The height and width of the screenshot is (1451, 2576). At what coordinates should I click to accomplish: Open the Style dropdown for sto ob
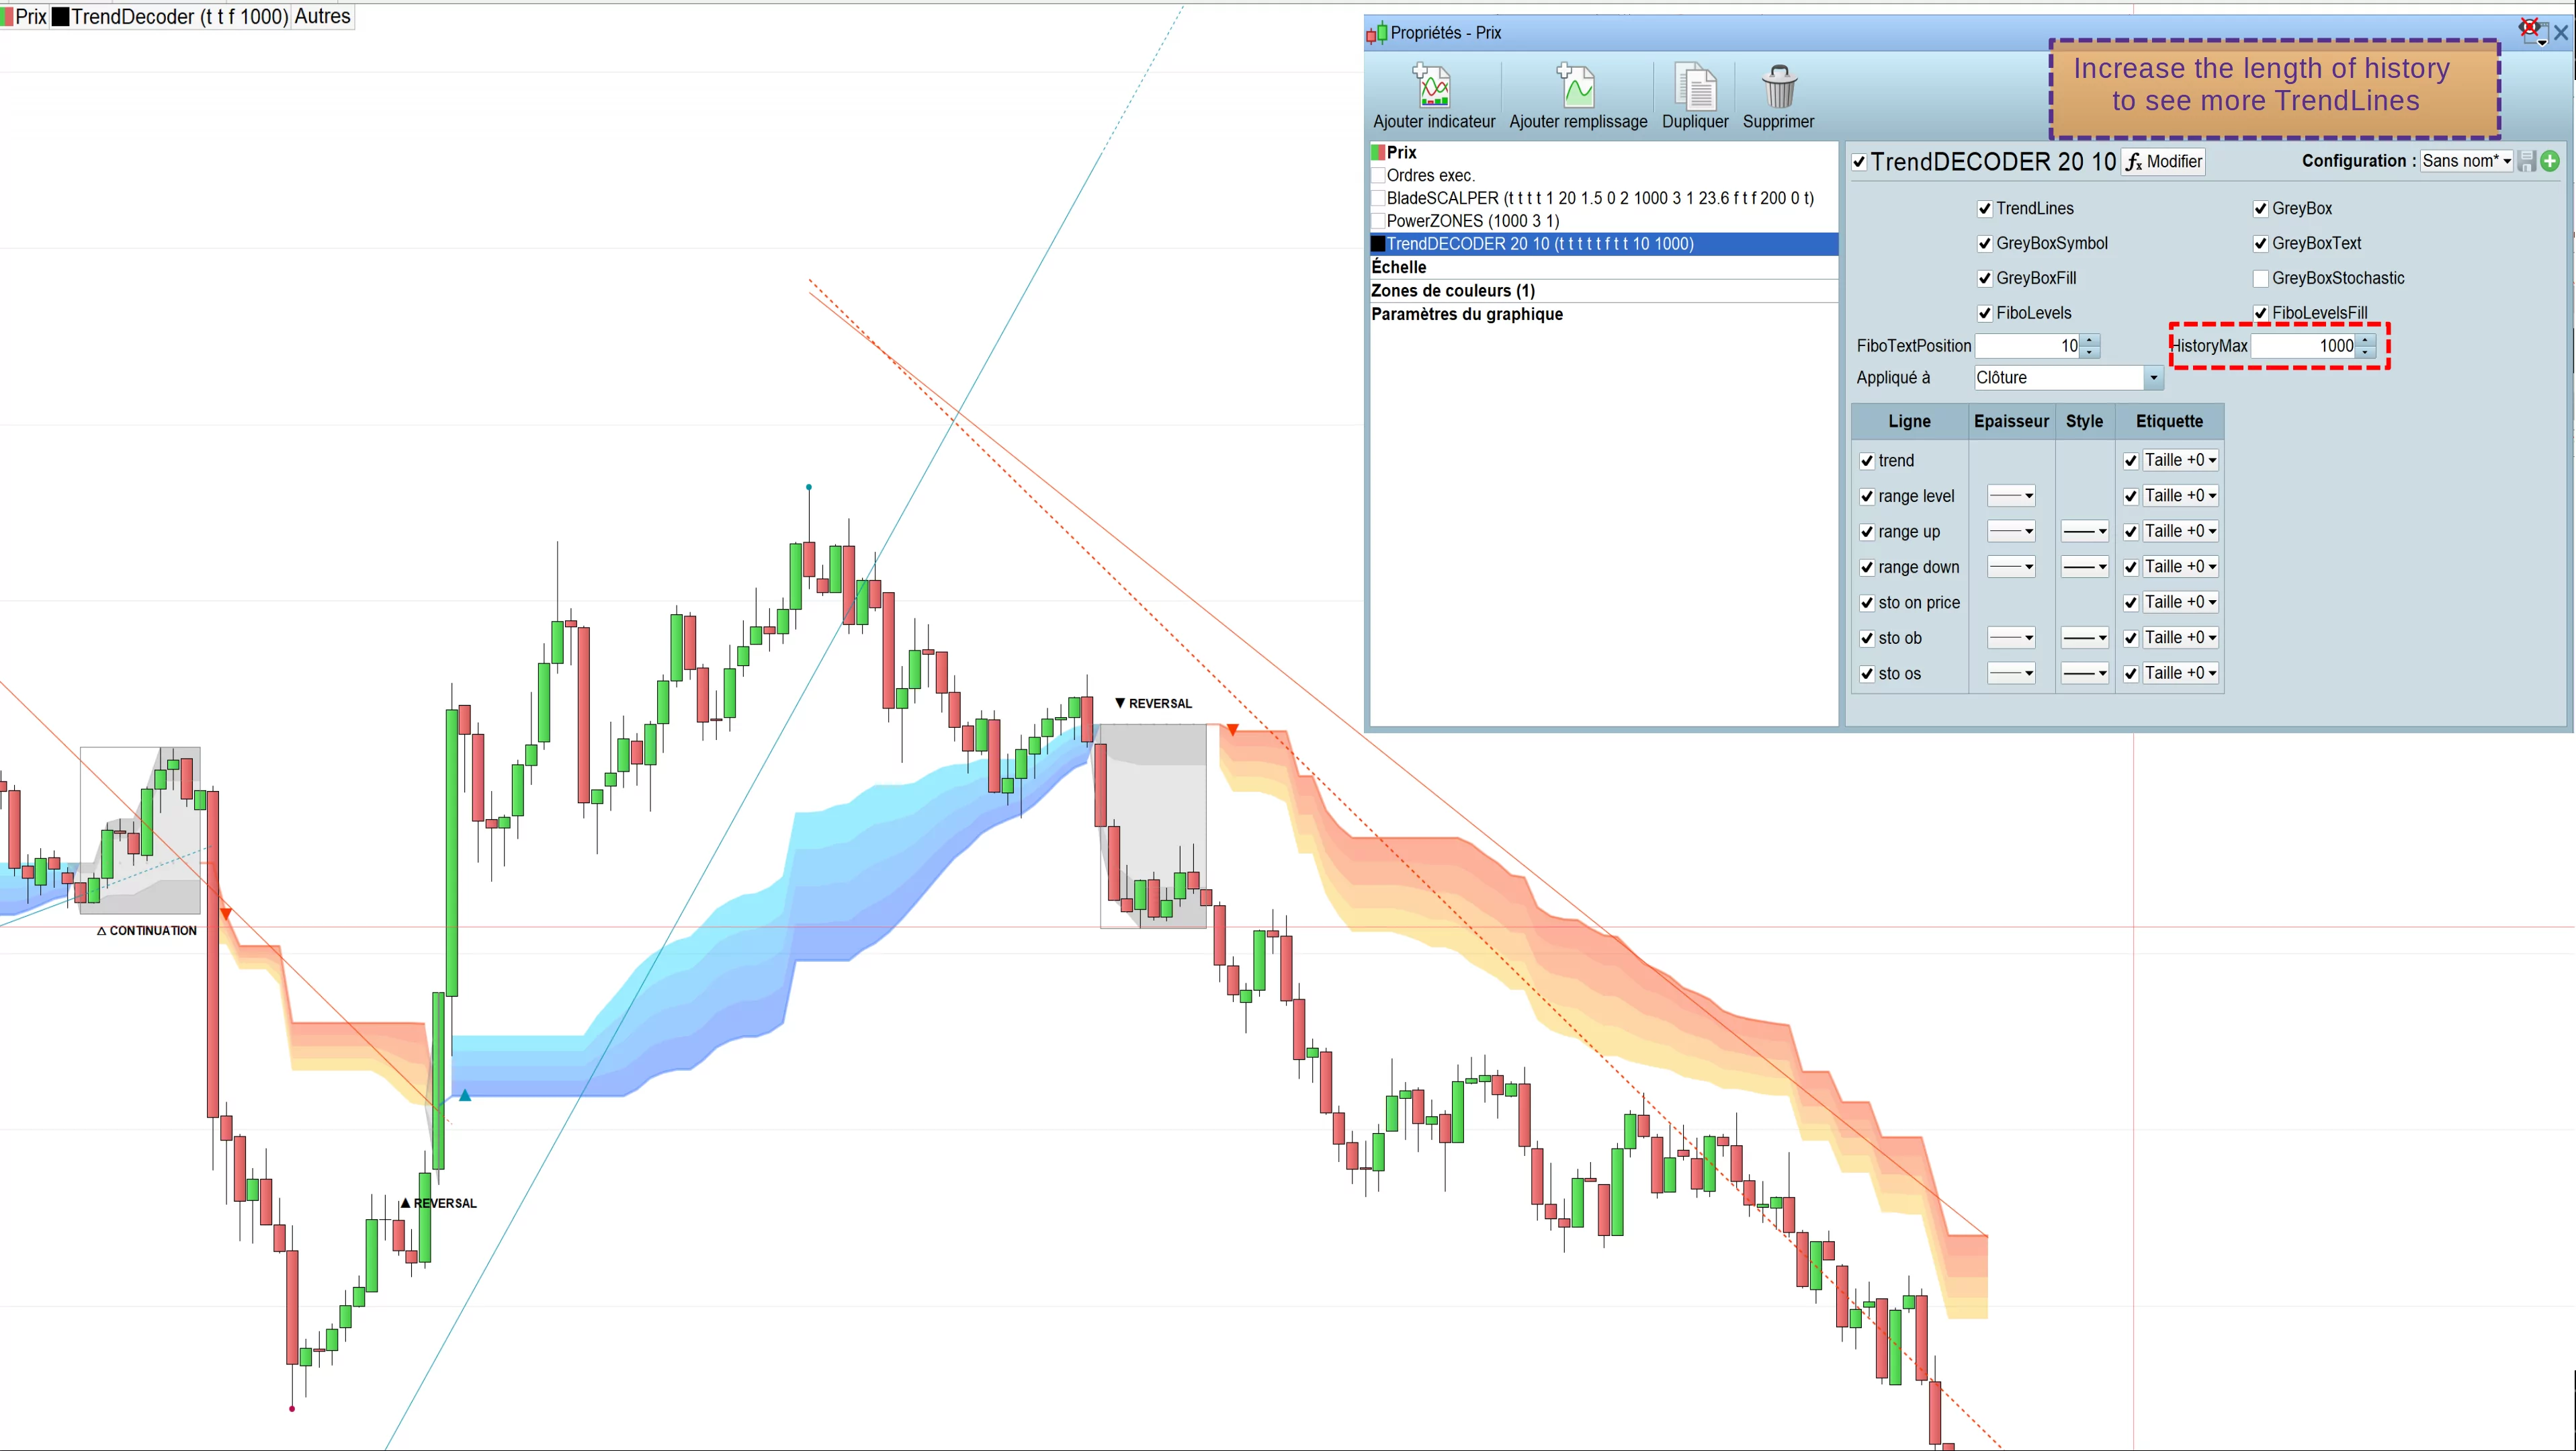pos(2085,638)
